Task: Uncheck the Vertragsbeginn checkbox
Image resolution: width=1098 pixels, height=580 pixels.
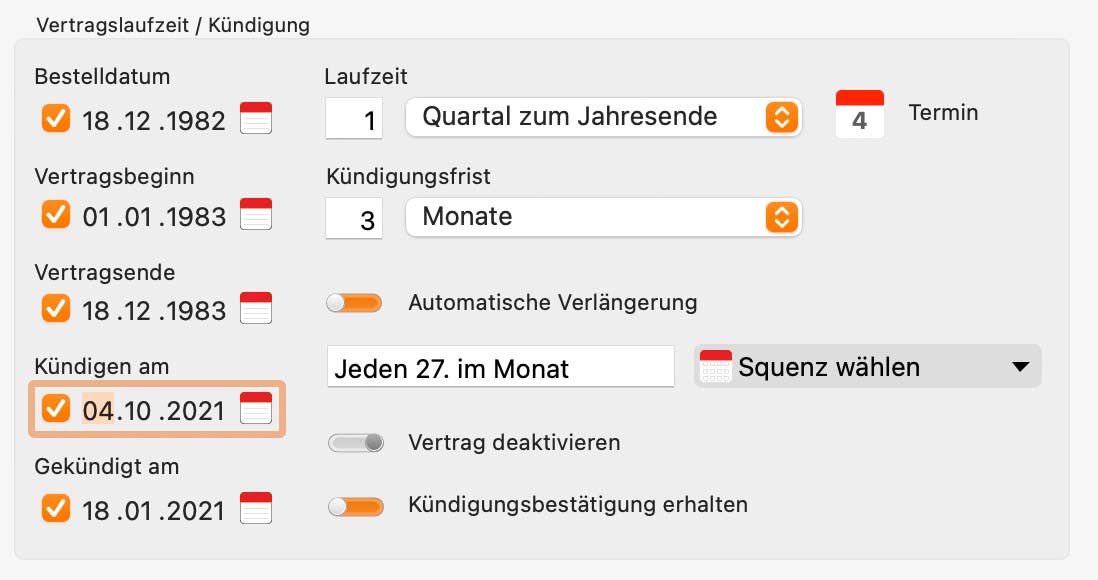Action: click(56, 214)
